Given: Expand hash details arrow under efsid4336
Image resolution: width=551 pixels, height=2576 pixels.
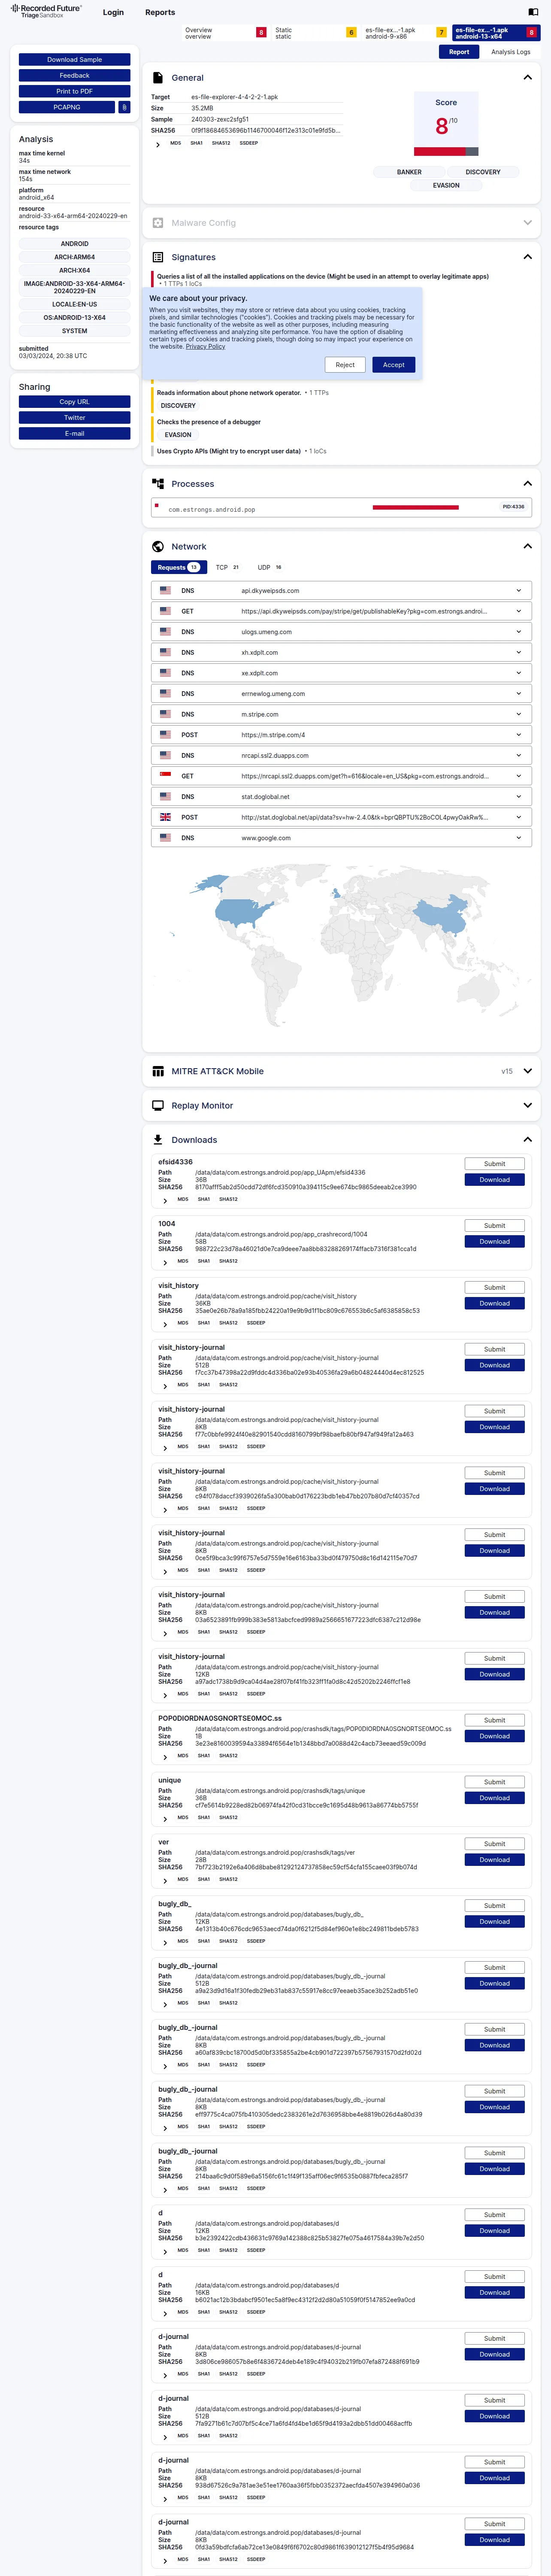Looking at the screenshot, I should click(x=165, y=1200).
